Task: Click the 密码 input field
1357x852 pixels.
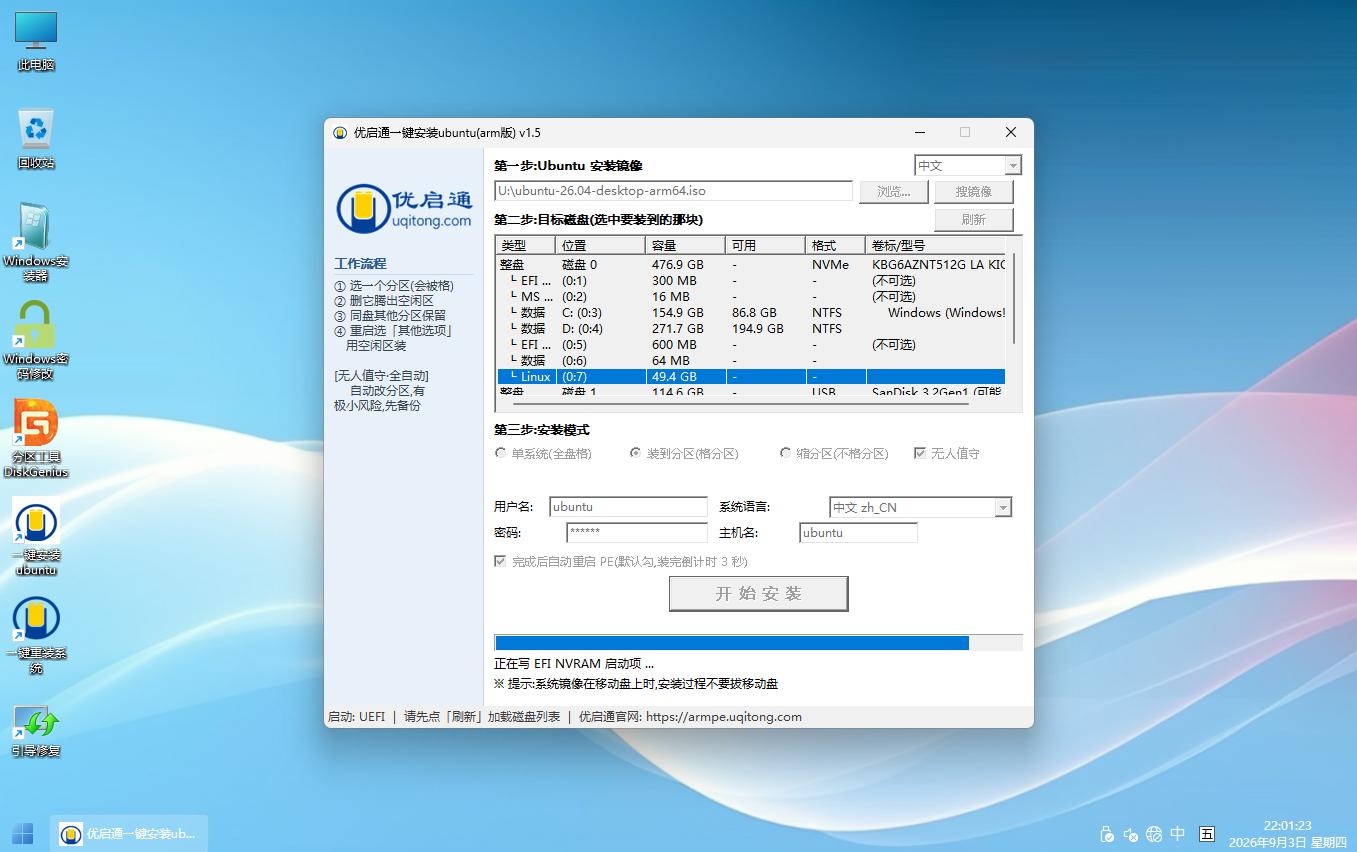Action: point(637,533)
